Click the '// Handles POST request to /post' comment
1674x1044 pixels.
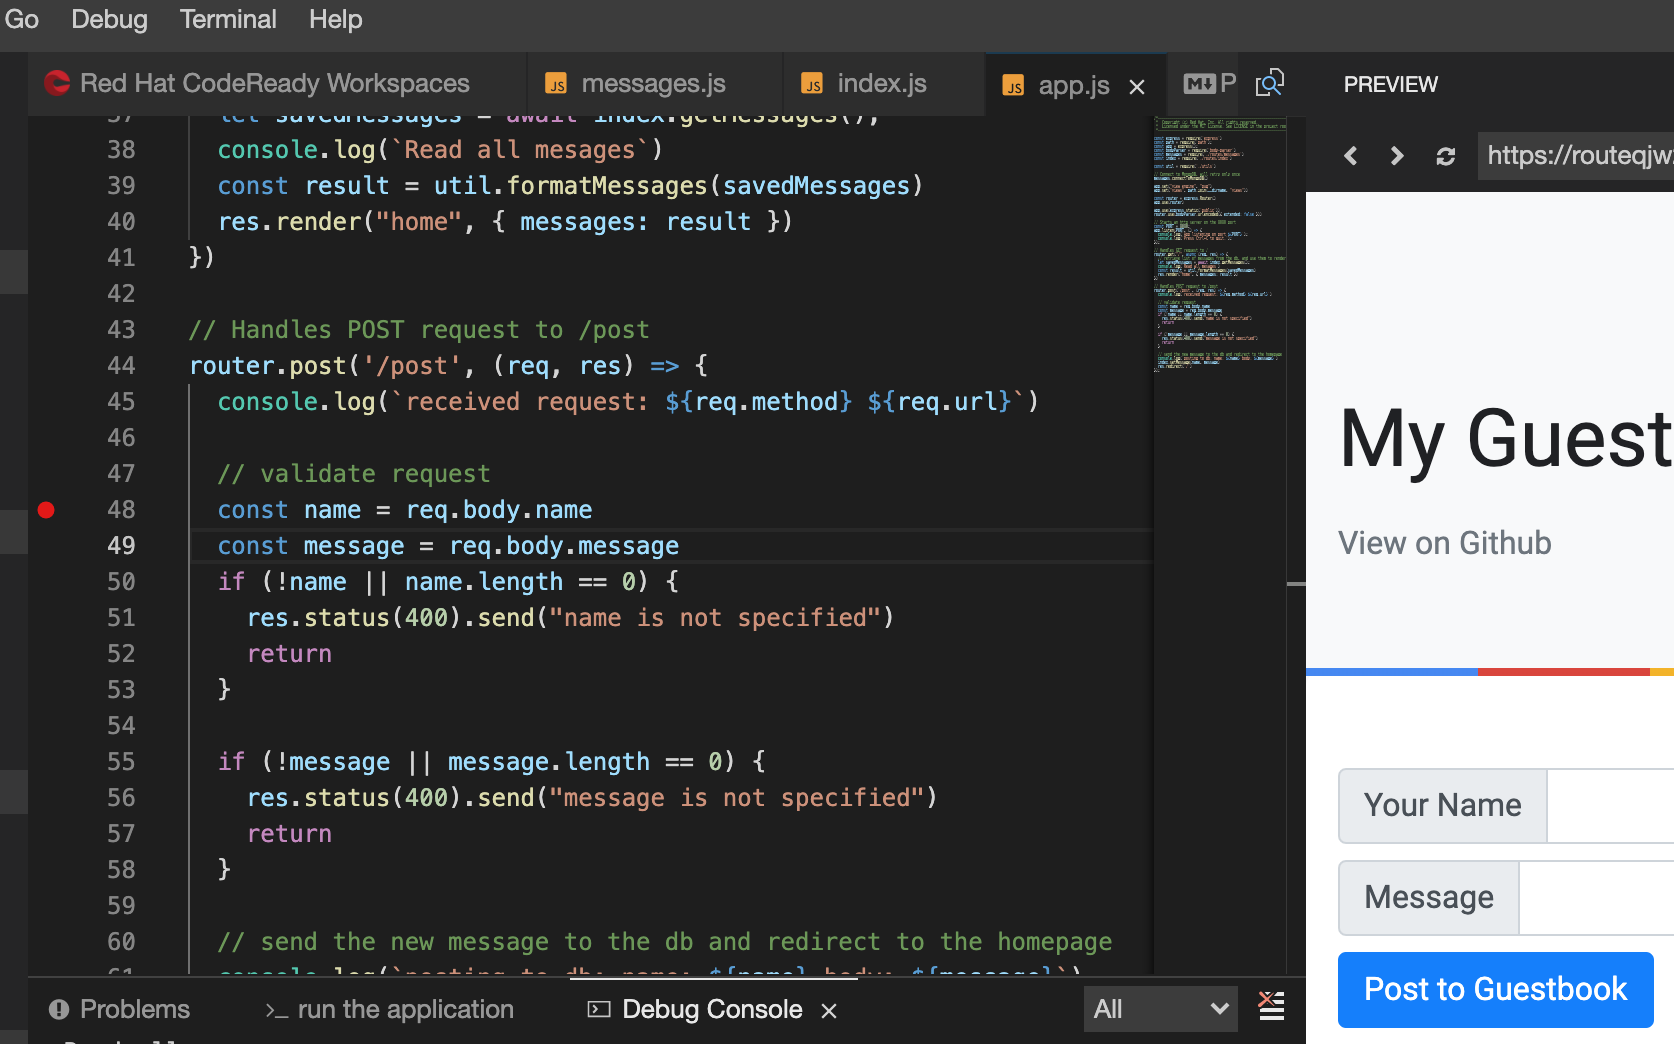[x=419, y=330]
